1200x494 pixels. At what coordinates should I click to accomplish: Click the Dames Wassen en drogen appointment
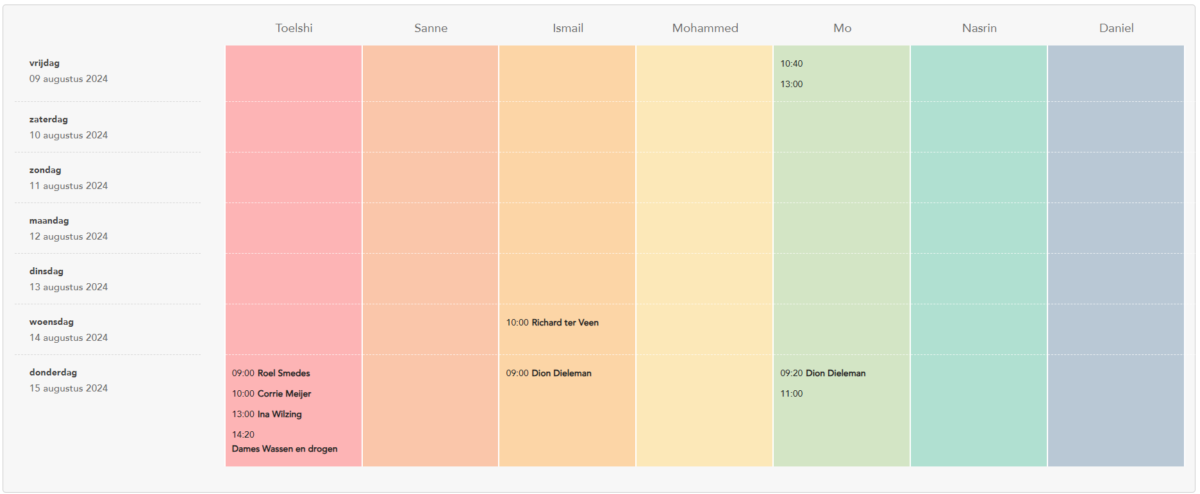[284, 442]
